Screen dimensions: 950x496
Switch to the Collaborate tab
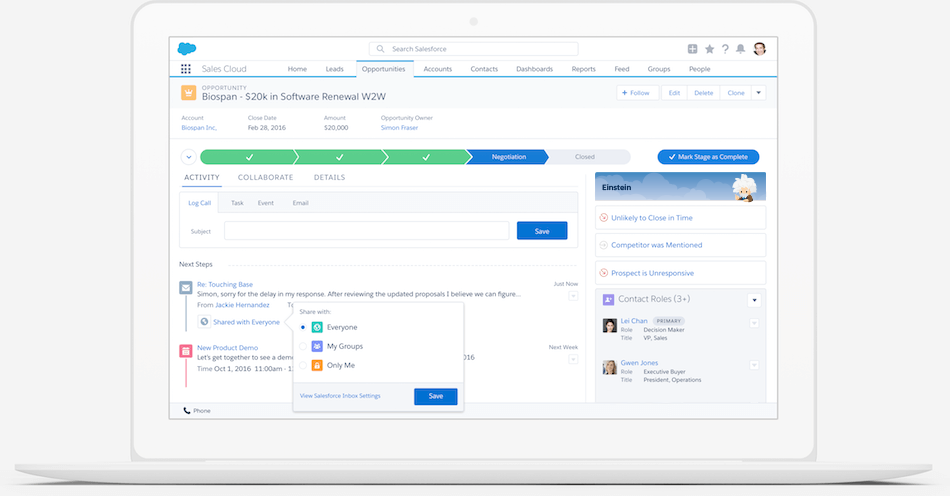[265, 178]
